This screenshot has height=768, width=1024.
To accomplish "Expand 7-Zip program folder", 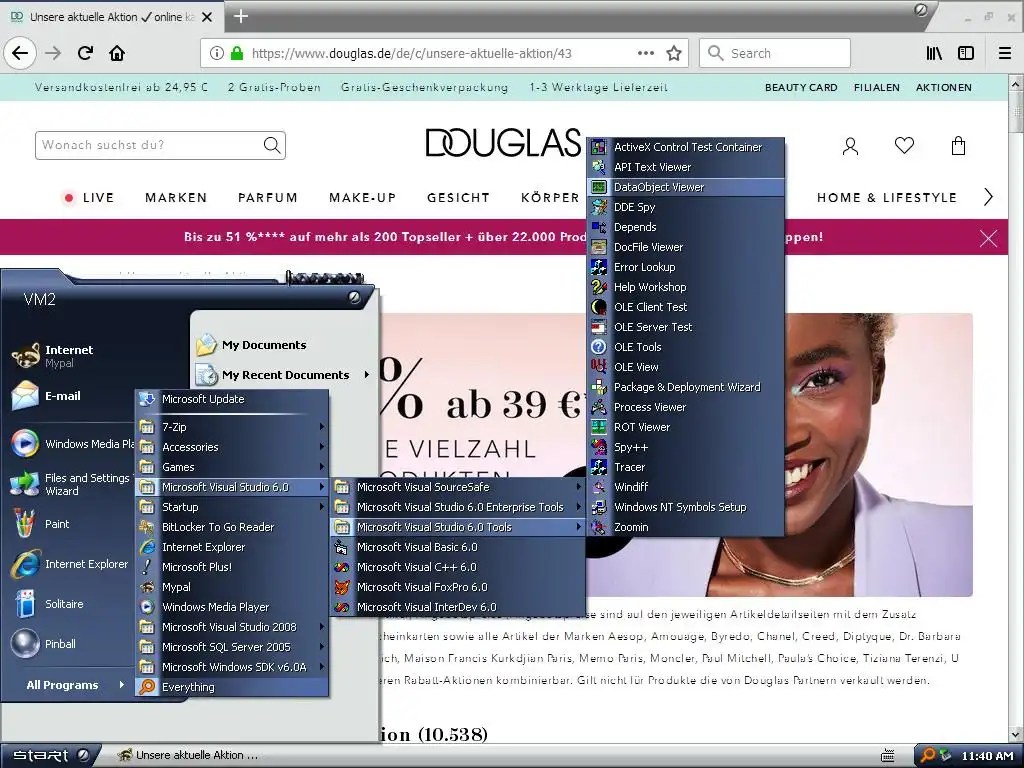I will [x=232, y=427].
